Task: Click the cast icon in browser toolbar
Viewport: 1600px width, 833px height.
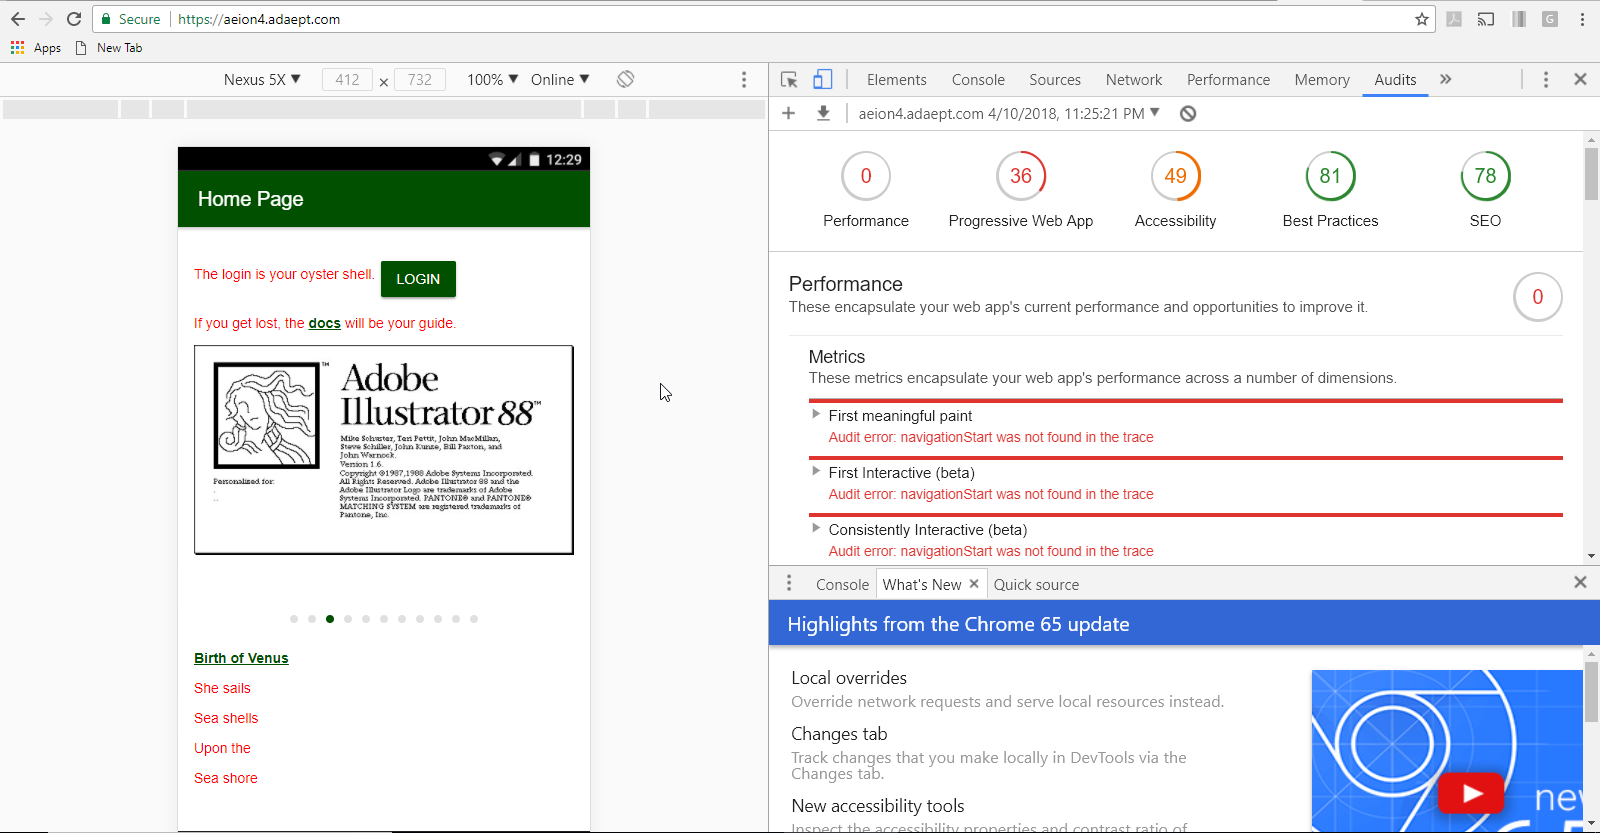Action: coord(1486,19)
